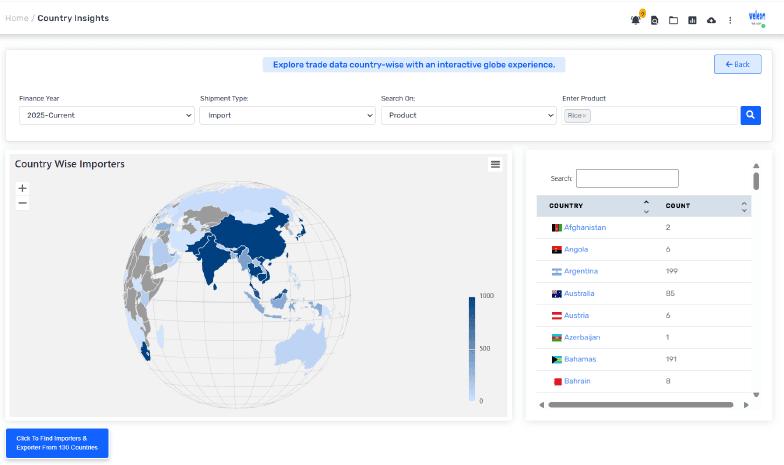784x465 pixels.
Task: Click the document search icon in header
Action: [x=654, y=20]
